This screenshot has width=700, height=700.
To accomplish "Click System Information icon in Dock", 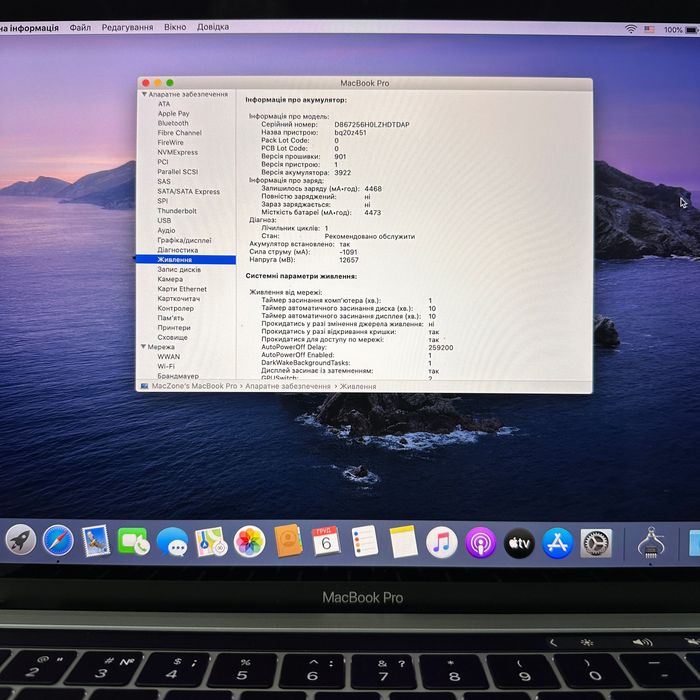I will pos(651,542).
